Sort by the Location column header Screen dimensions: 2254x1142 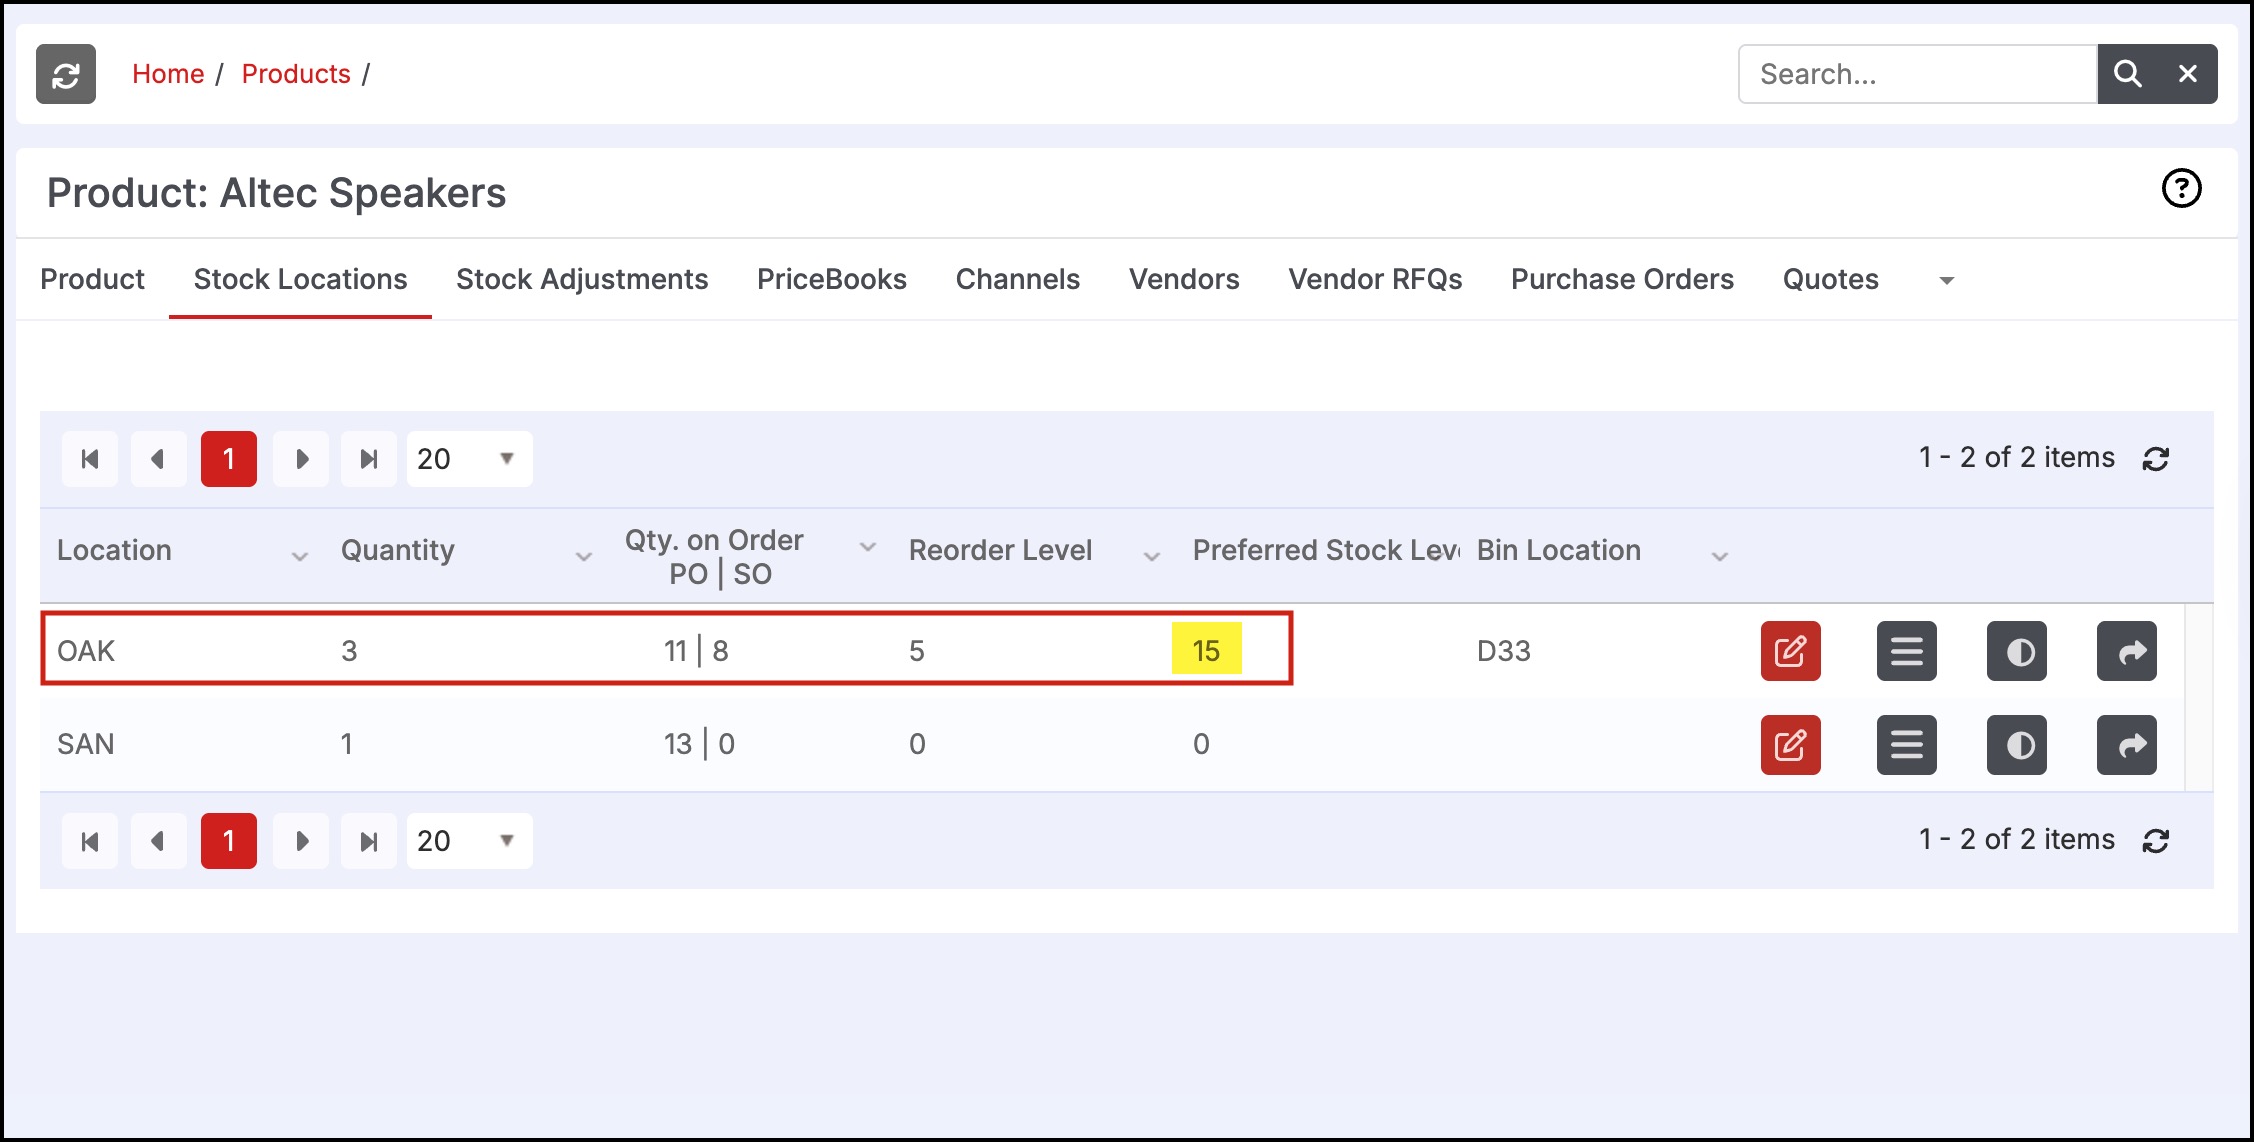click(114, 550)
